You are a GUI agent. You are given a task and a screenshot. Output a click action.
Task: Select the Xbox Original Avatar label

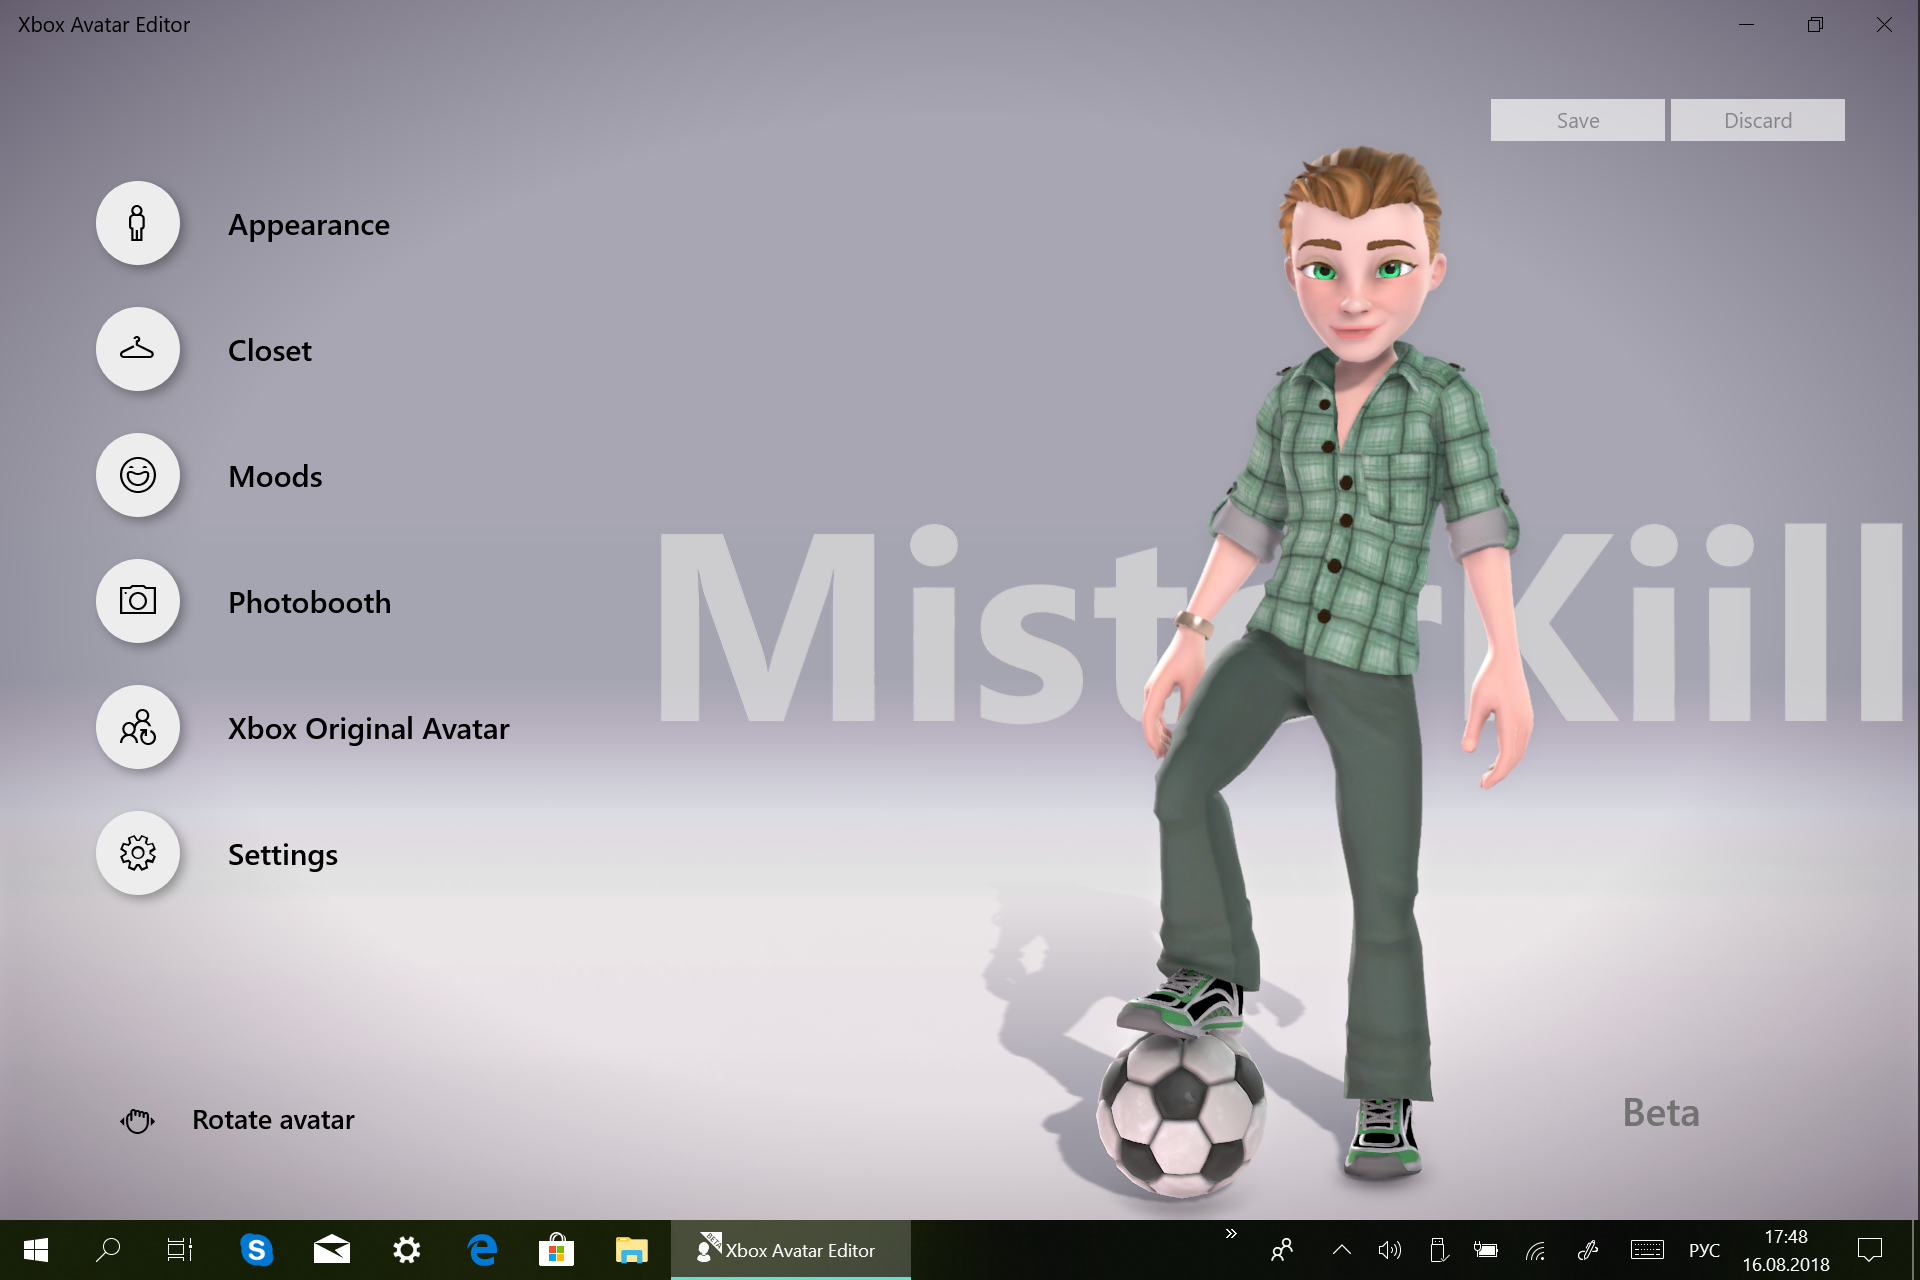pos(368,729)
